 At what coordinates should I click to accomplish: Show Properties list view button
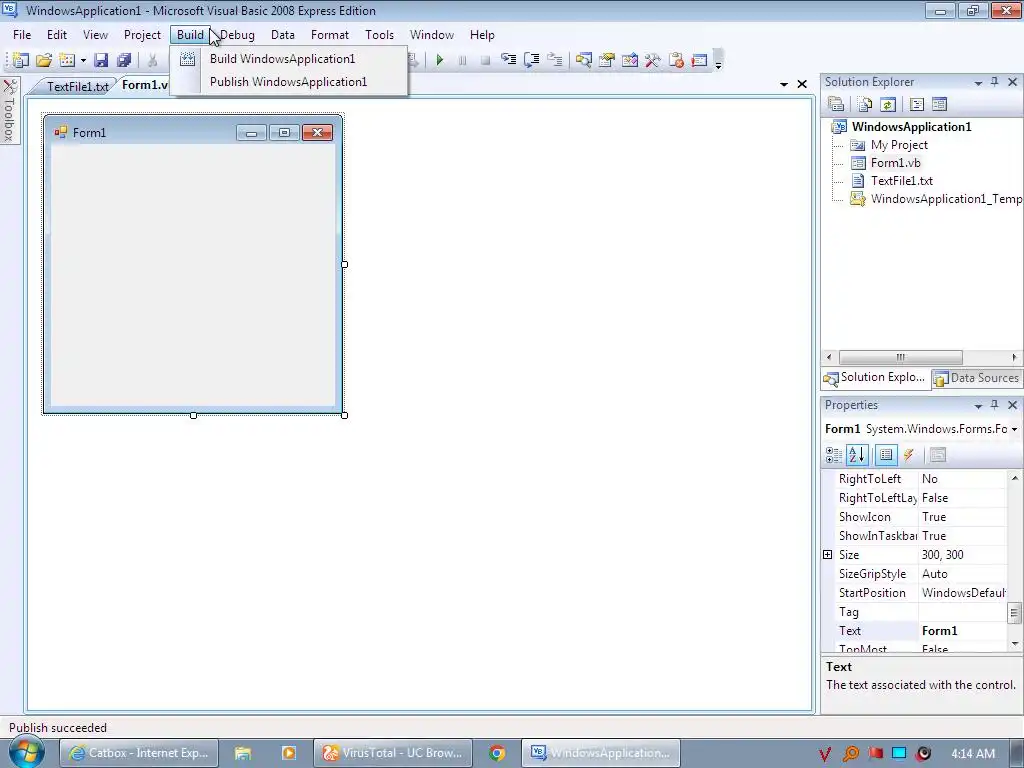tap(886, 455)
